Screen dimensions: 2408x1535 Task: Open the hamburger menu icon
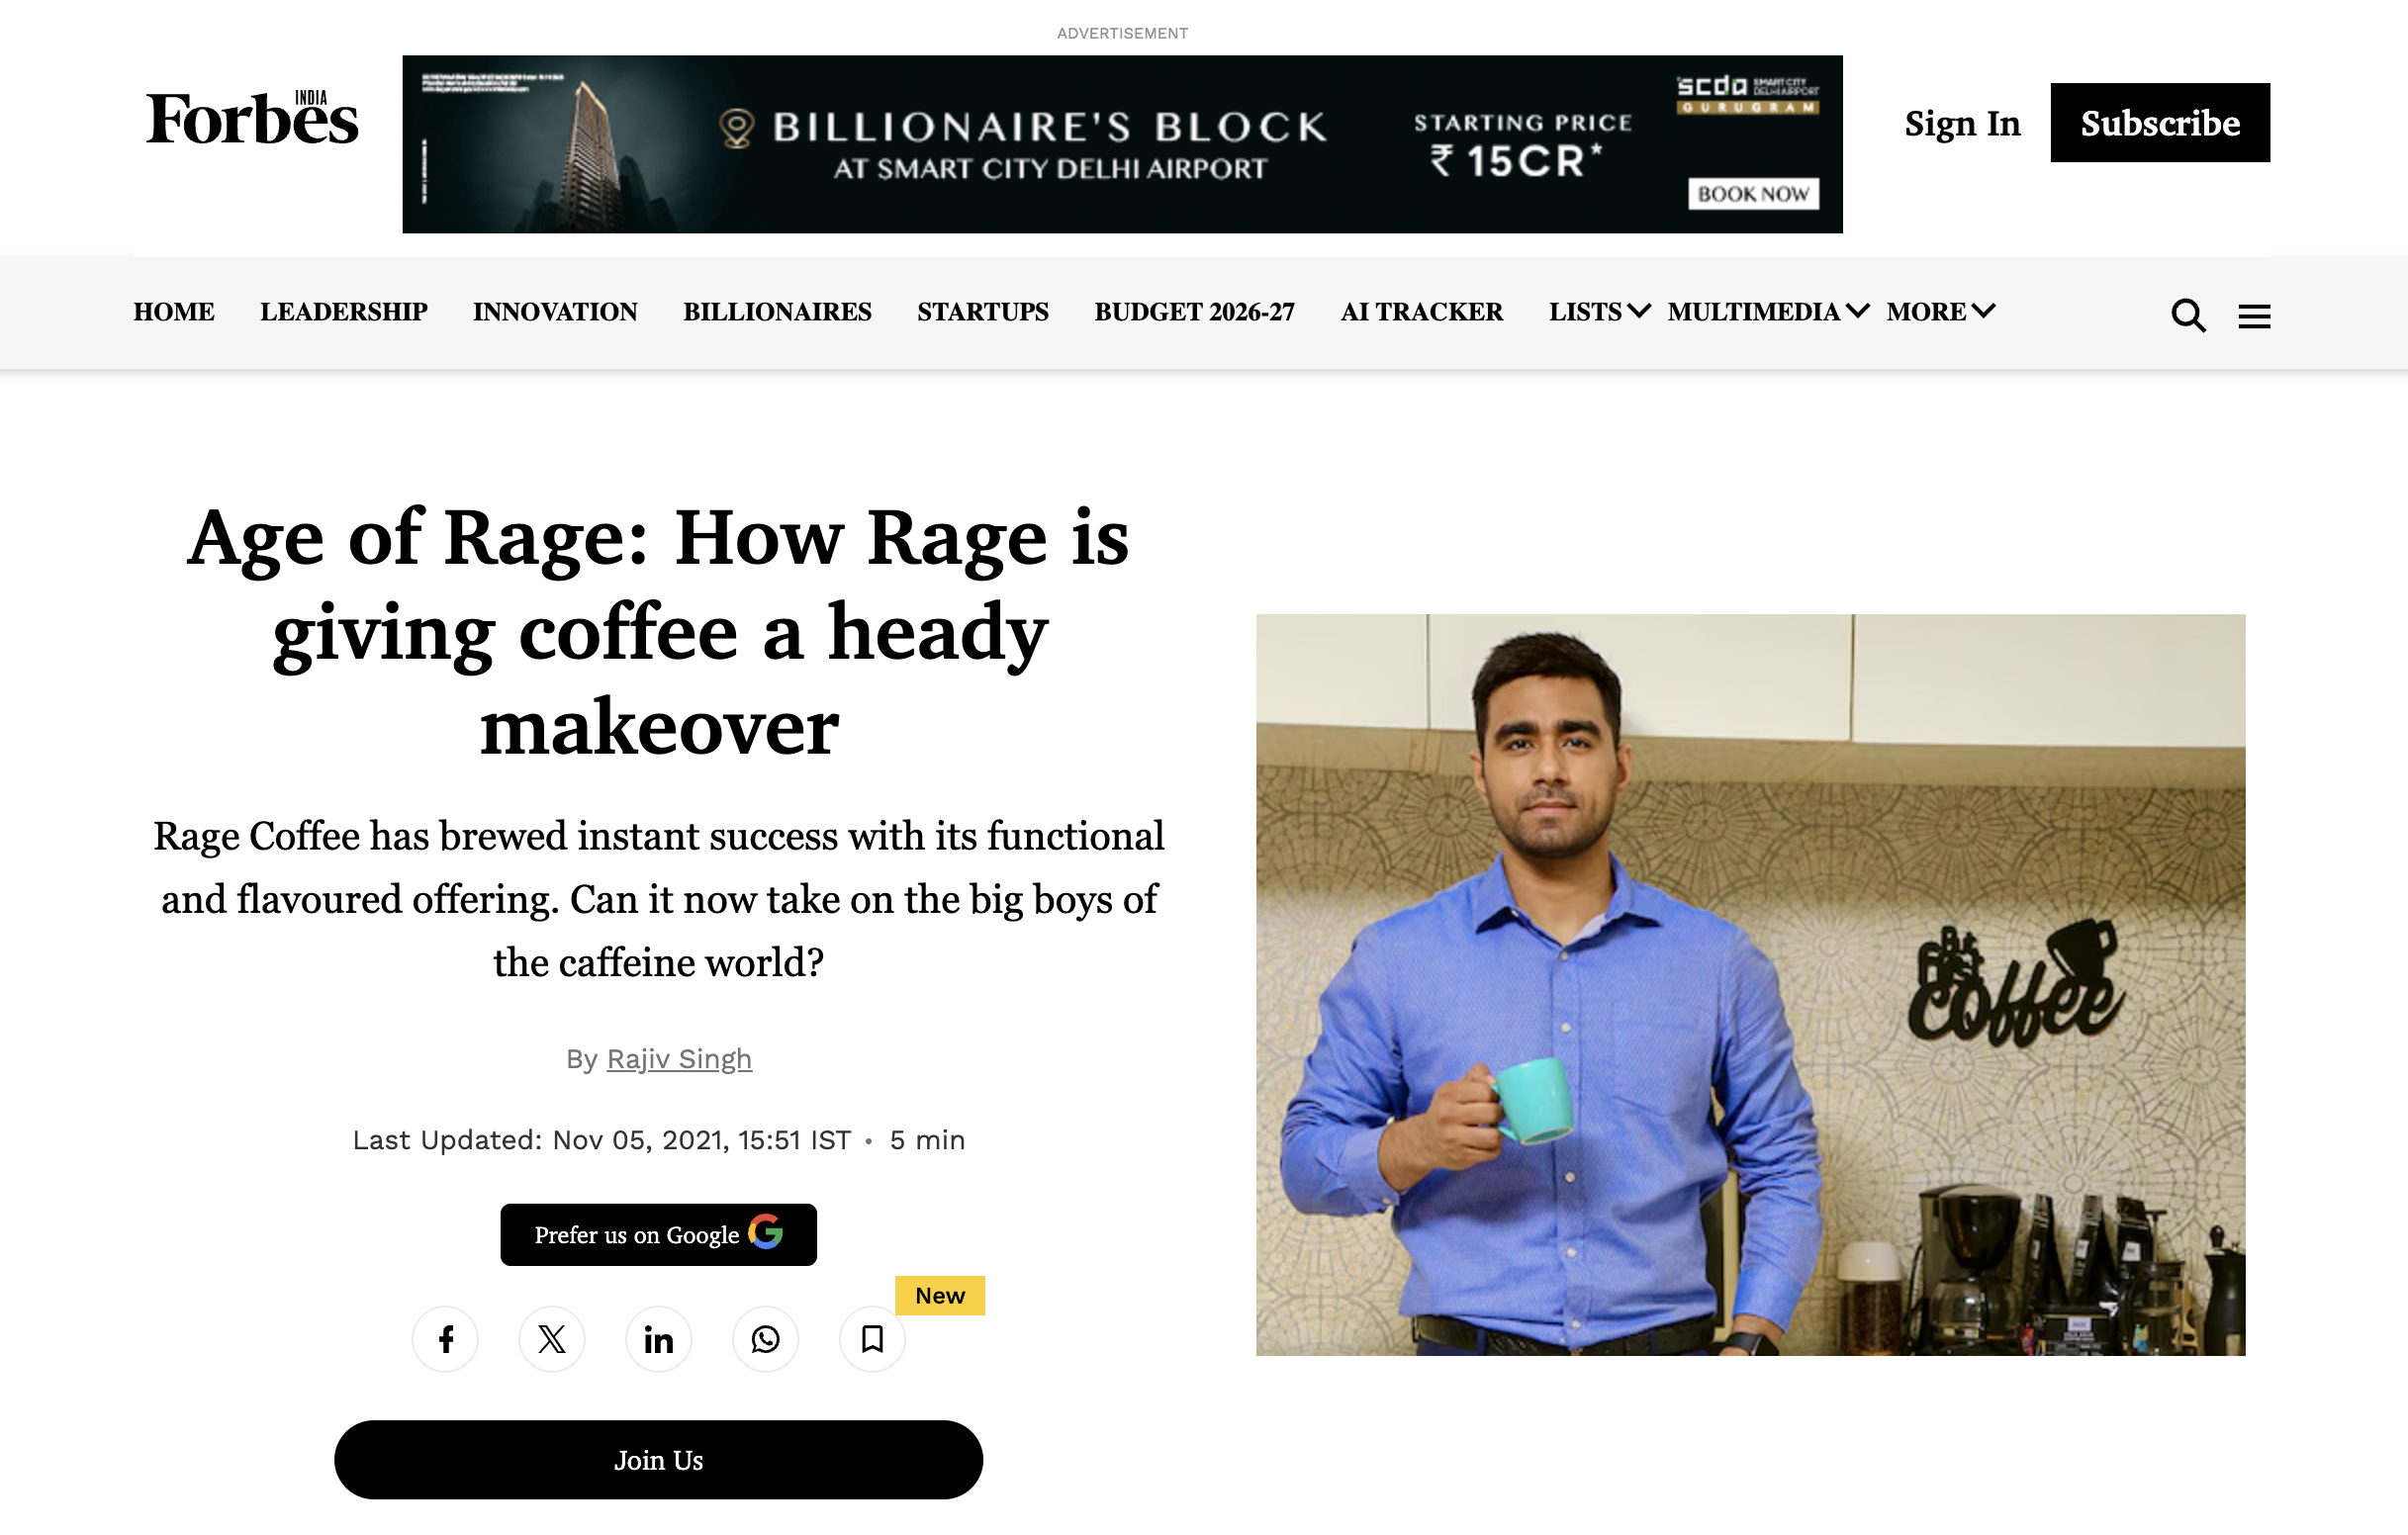coord(2253,316)
